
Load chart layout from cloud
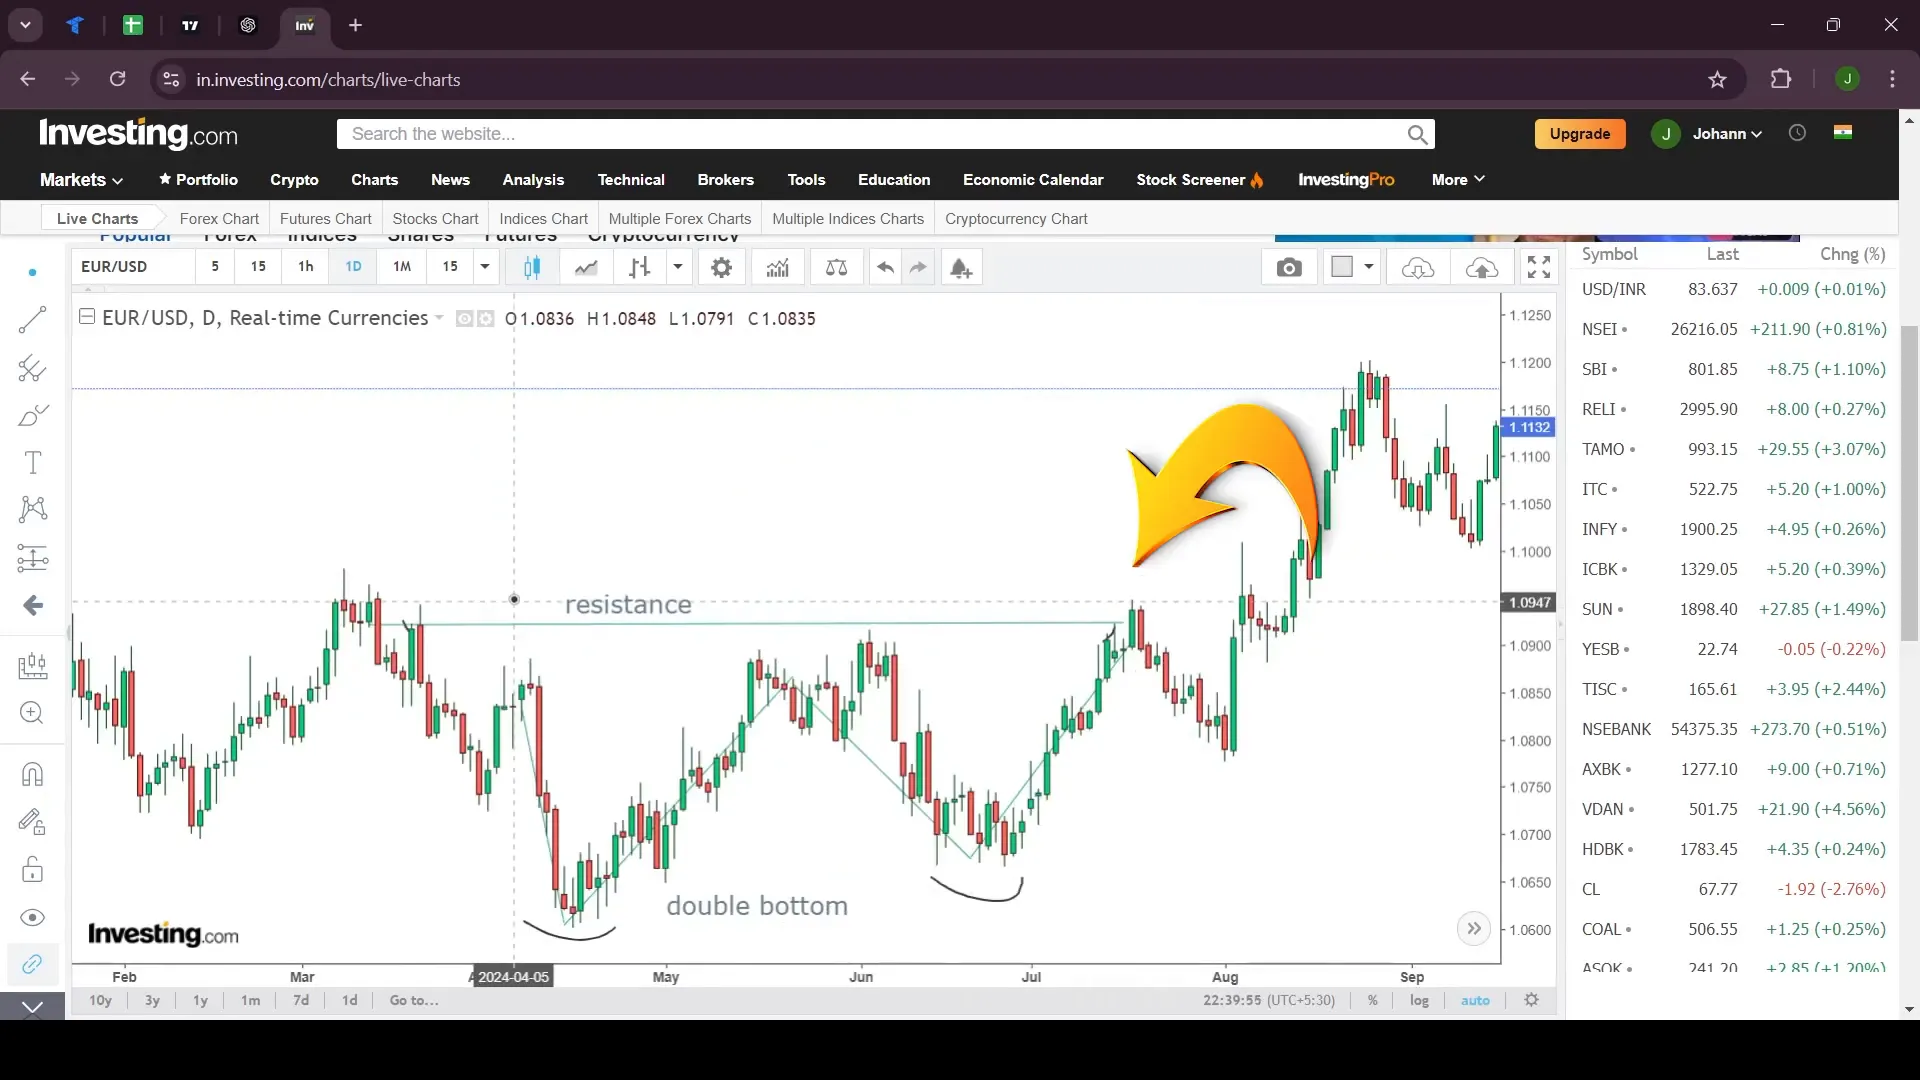(x=1417, y=267)
